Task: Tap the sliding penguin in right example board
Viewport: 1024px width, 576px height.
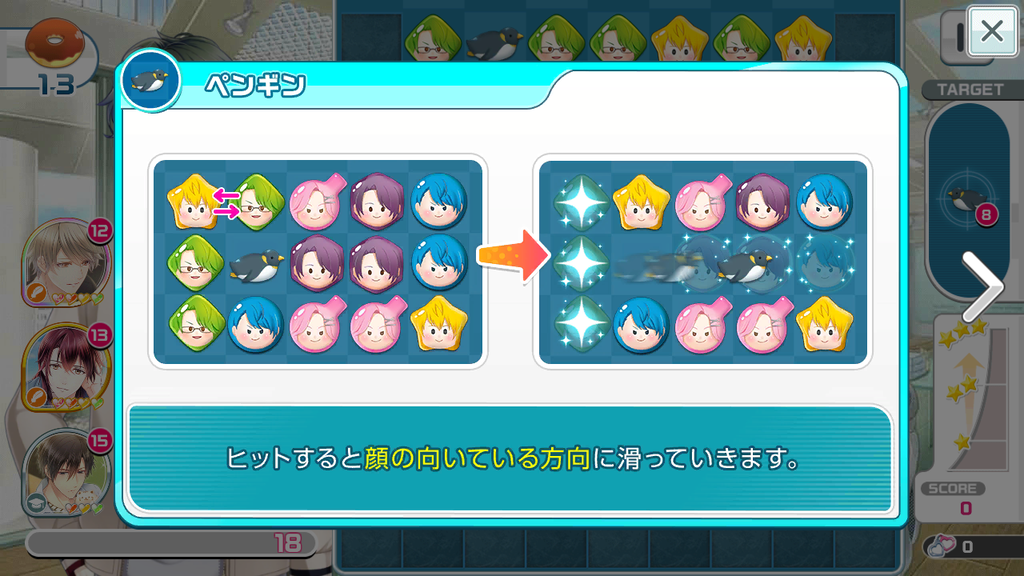Action: point(744,266)
